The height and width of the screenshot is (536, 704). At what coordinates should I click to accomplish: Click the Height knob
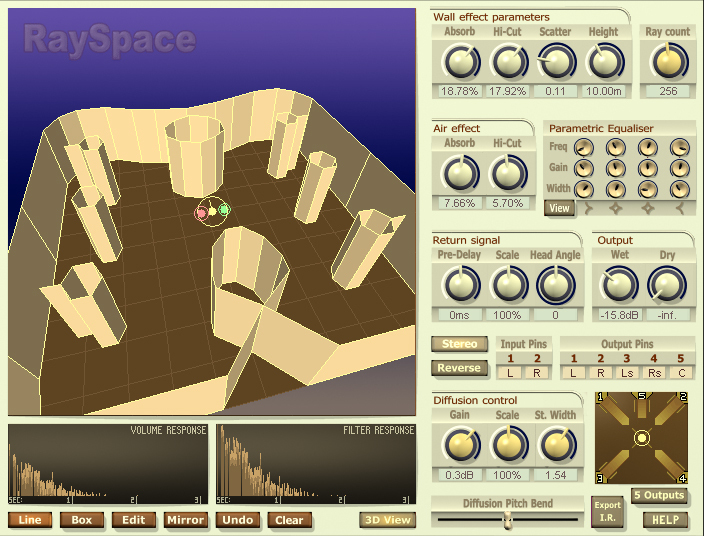tap(604, 62)
